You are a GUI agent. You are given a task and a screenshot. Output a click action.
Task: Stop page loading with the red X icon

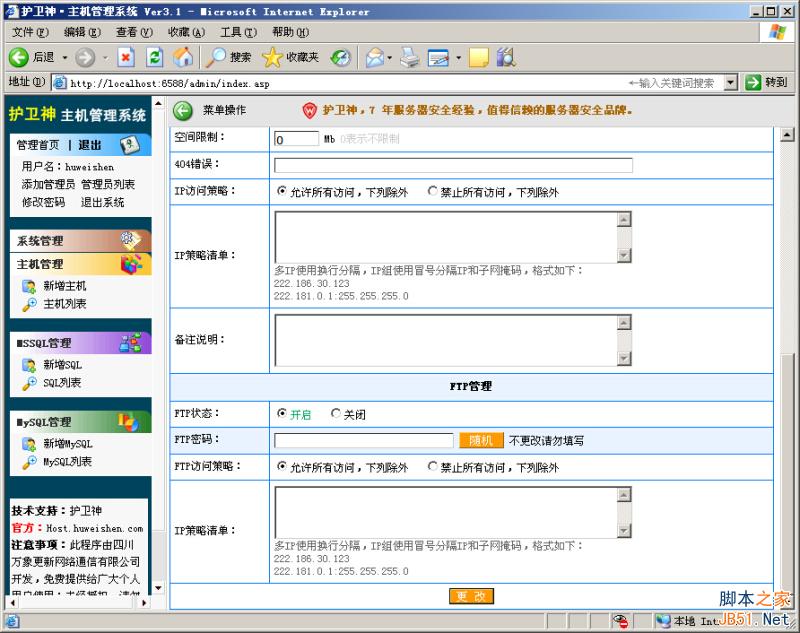tap(126, 57)
